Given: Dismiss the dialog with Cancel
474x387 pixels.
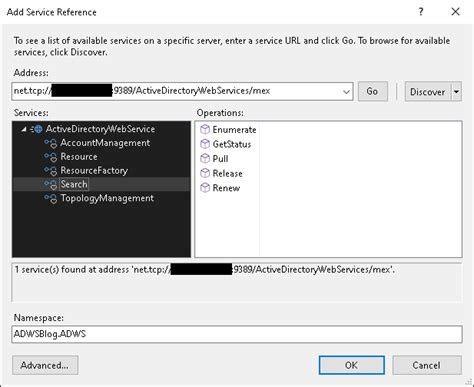Looking at the screenshot, I should pyautogui.click(x=427, y=365).
